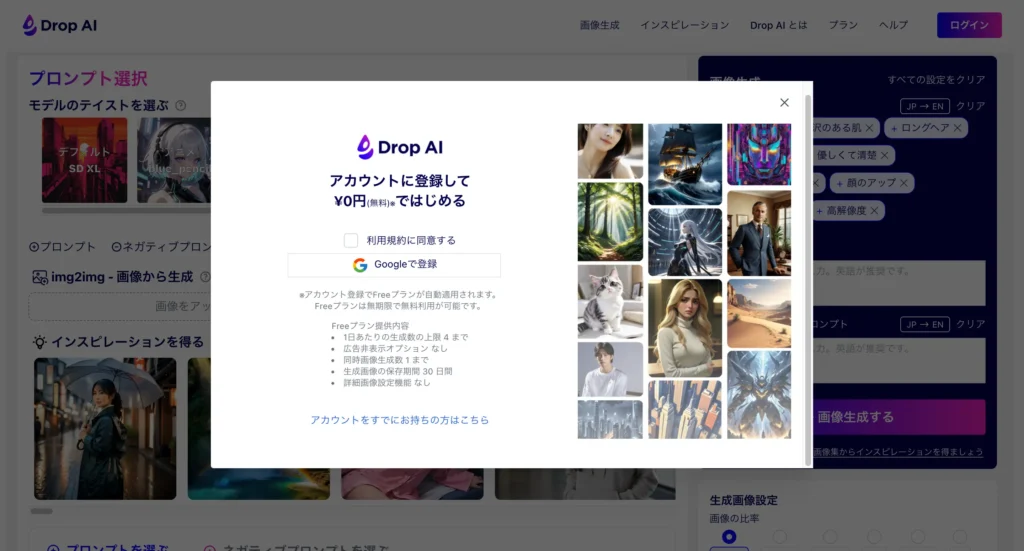The height and width of the screenshot is (551, 1024).
Task: Select the デフォルト SD XL model thumbnail
Action: tap(85, 160)
